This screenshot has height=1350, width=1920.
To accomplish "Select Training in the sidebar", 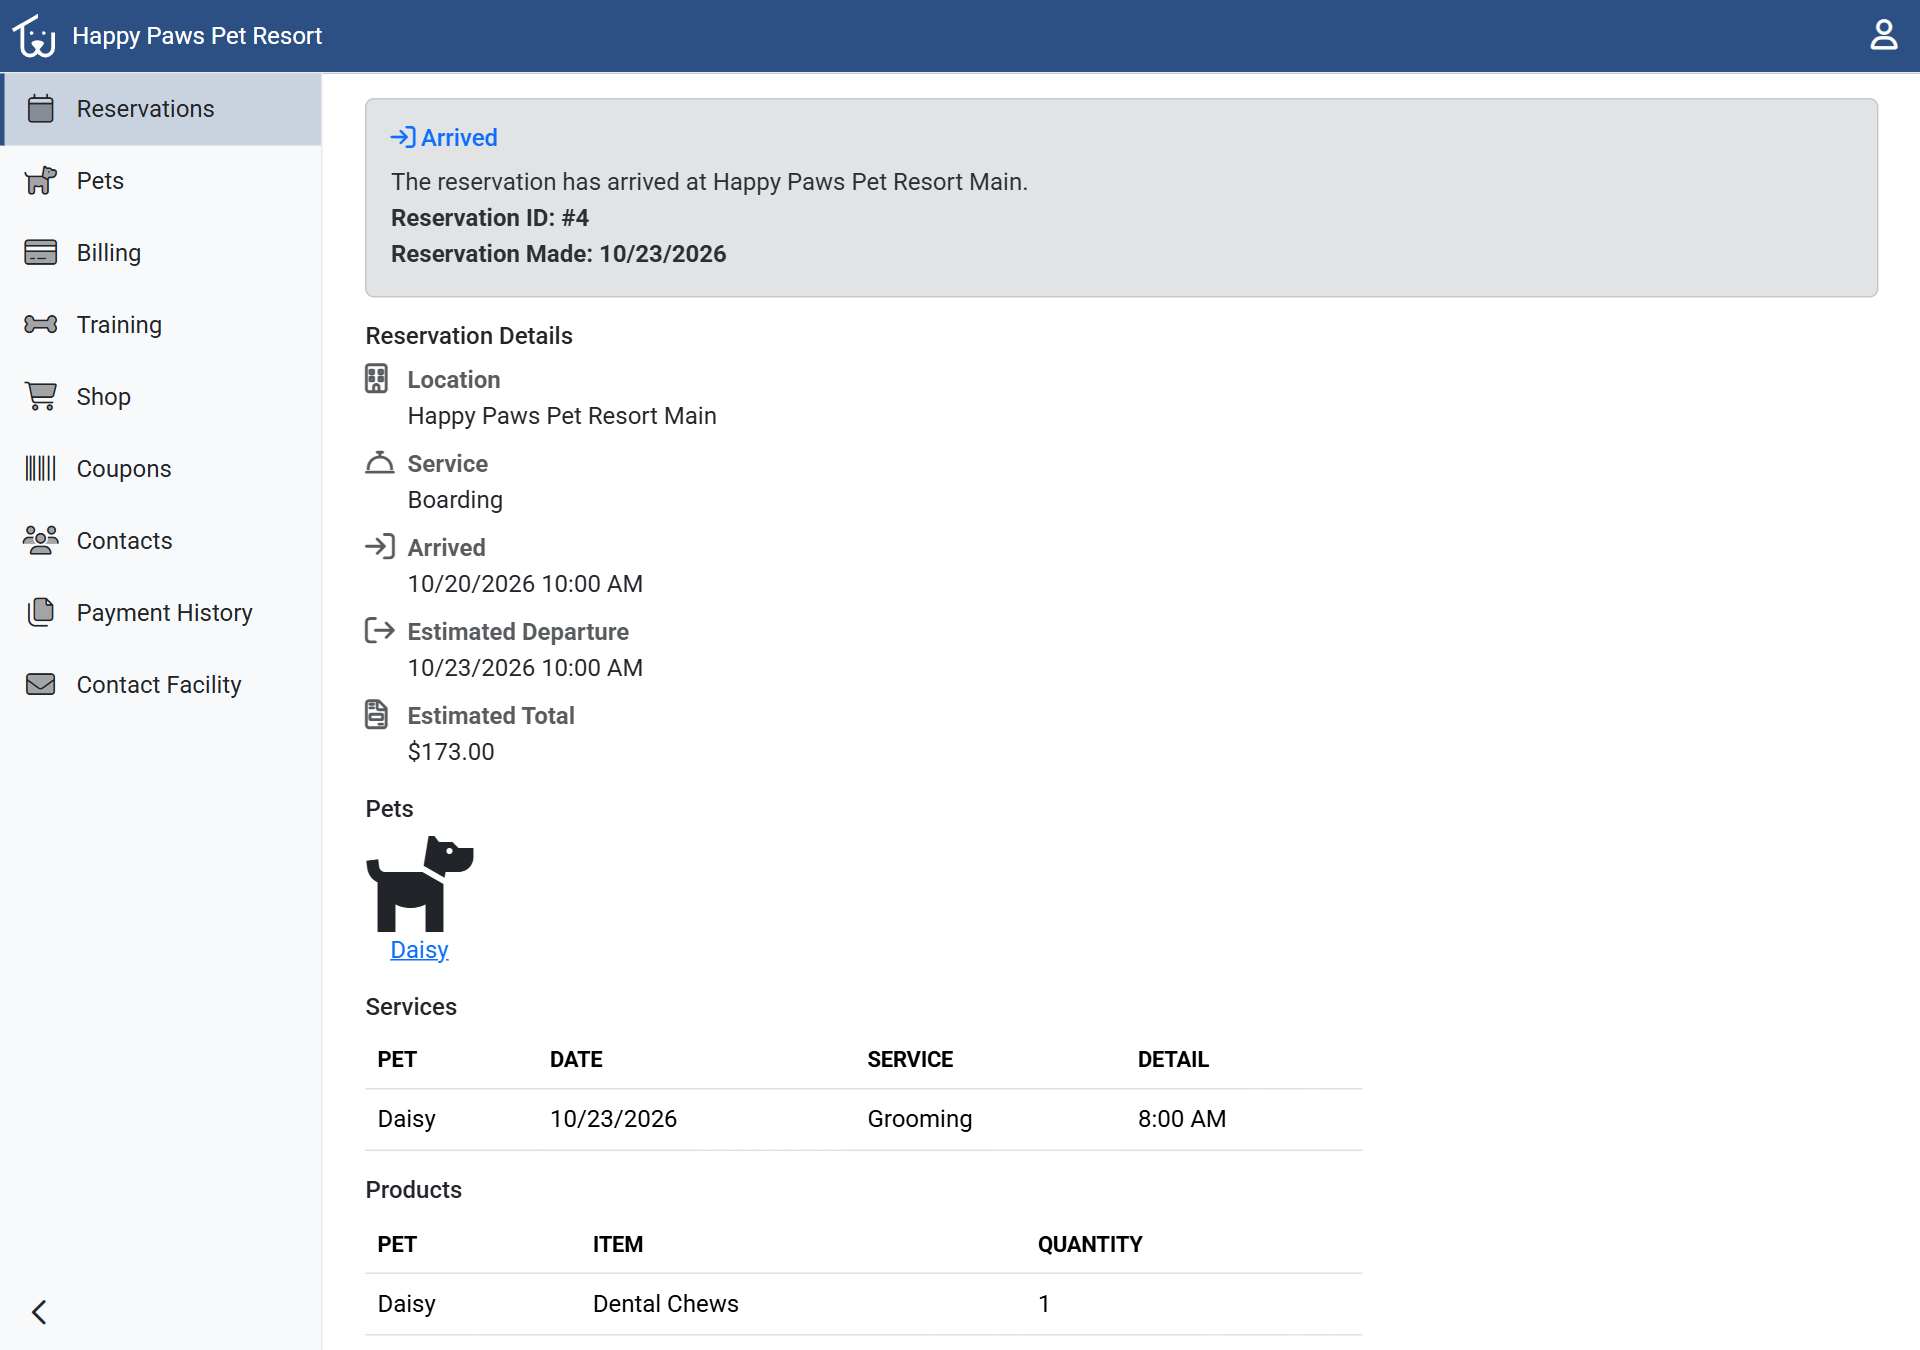I will 162,325.
